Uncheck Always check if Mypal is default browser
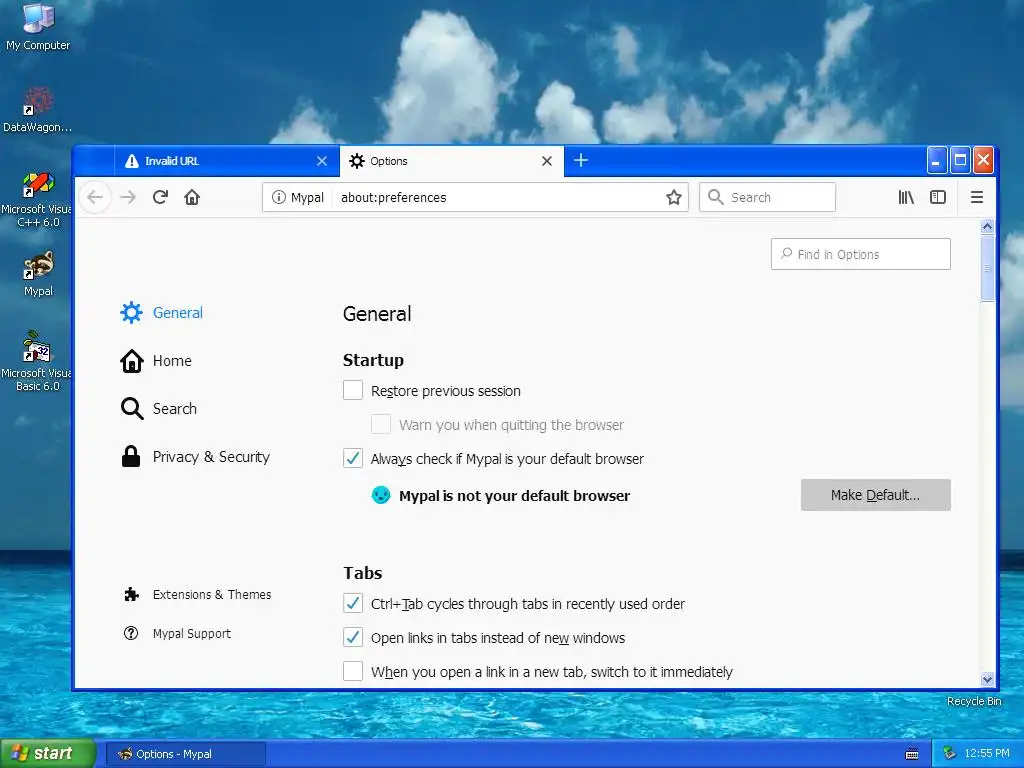Viewport: 1024px width, 768px height. click(353, 458)
